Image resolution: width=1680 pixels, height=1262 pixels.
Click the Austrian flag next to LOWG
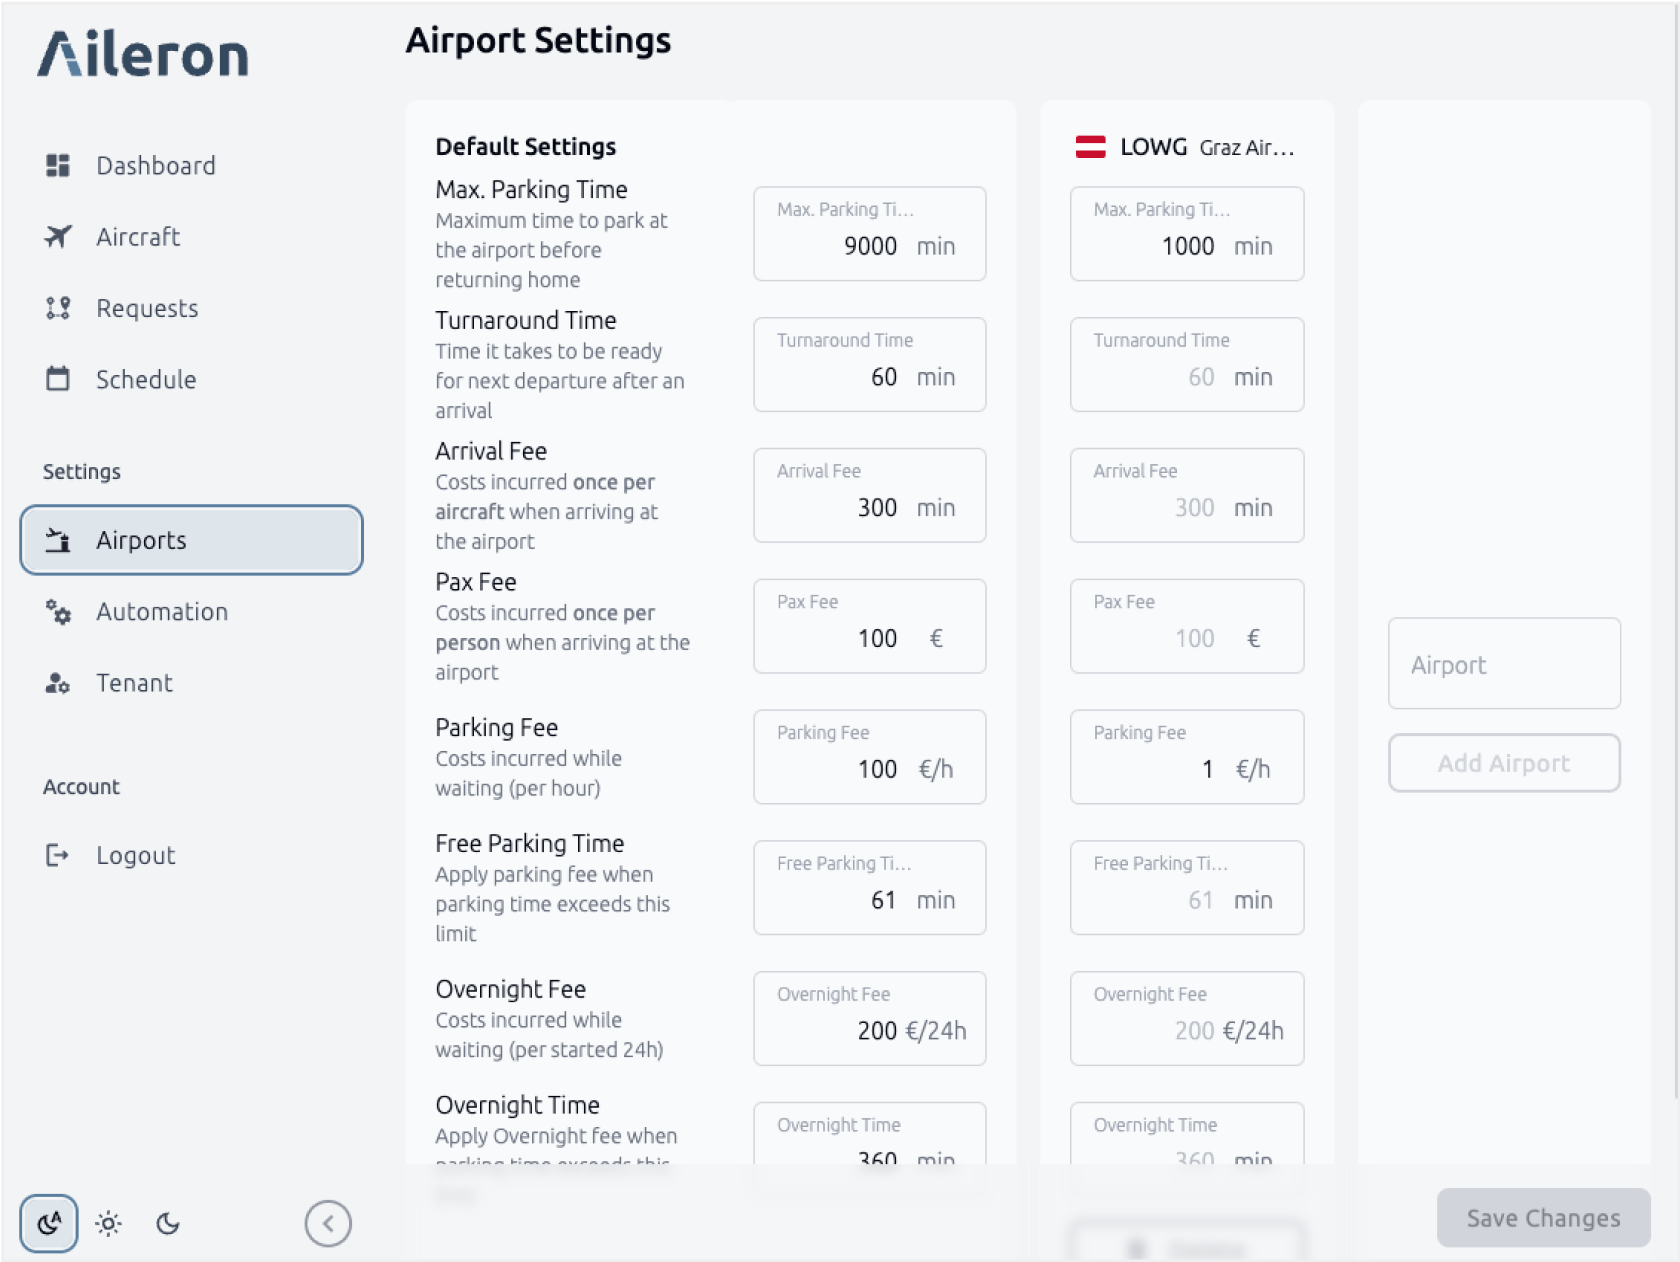tap(1092, 146)
